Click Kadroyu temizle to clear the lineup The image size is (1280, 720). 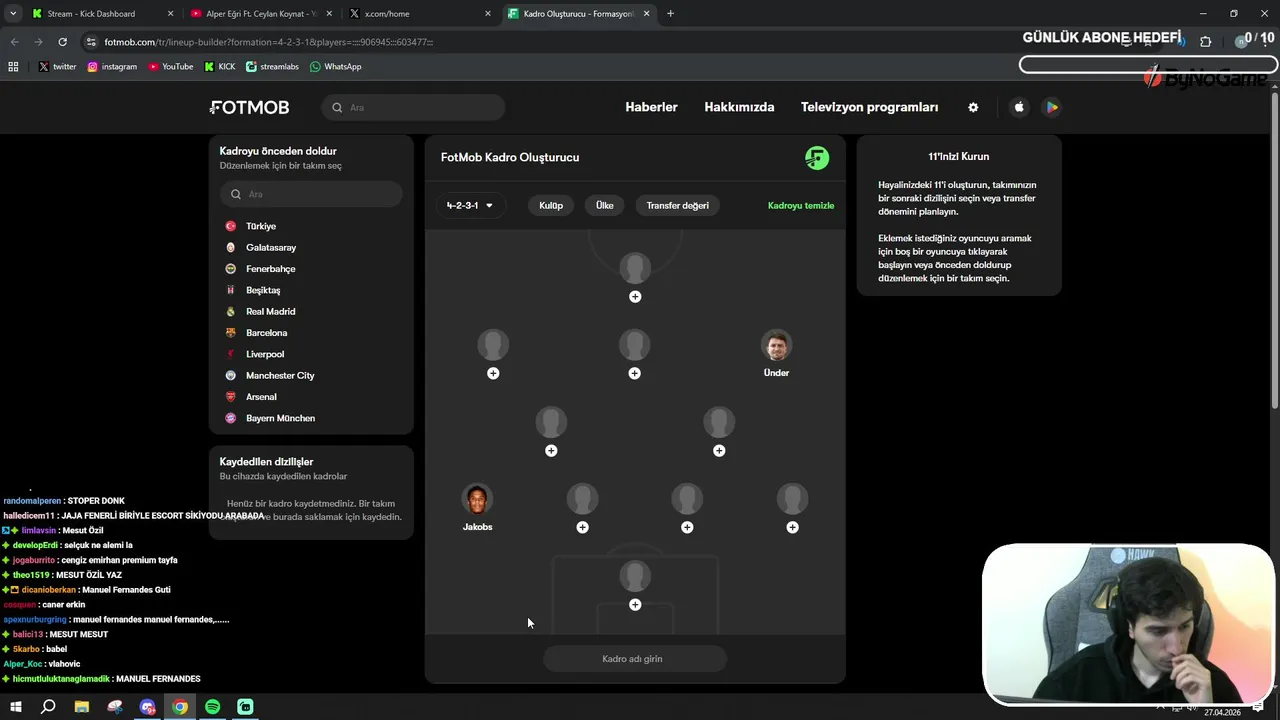pos(801,206)
